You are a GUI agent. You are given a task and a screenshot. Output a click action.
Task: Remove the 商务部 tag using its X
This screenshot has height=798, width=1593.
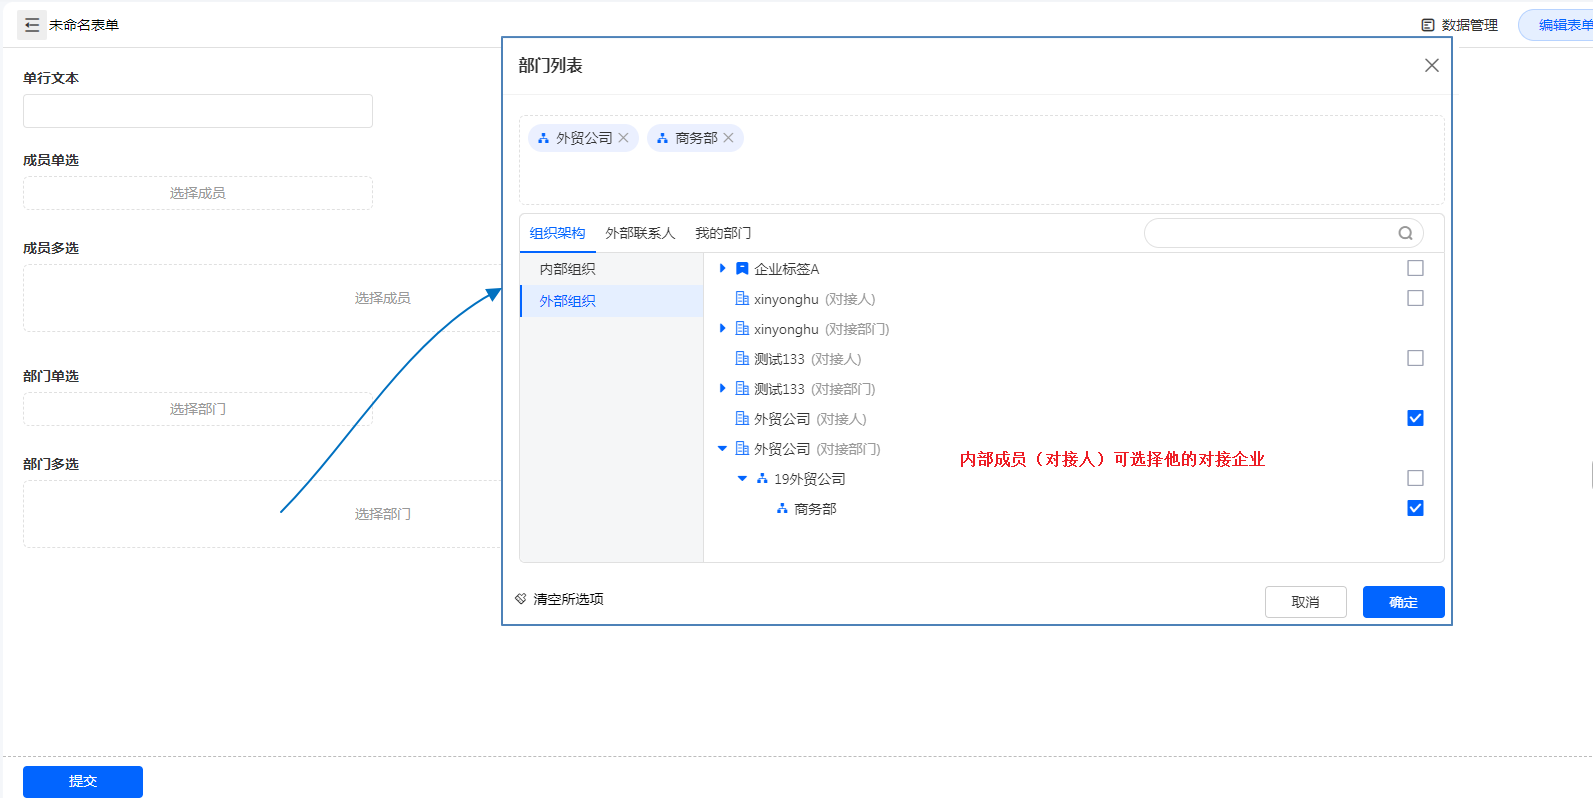[x=729, y=138]
